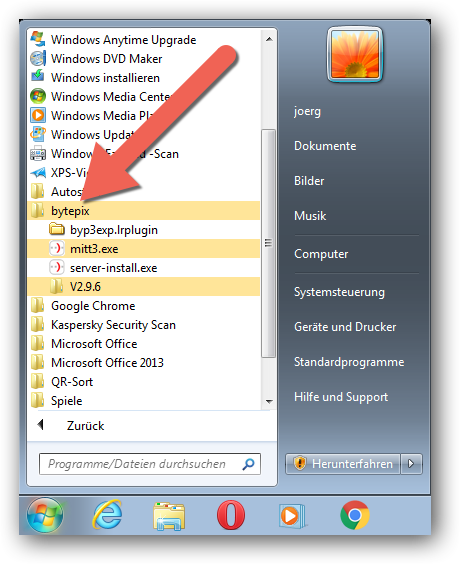Click the program list scrollbar thumb

tap(268, 243)
